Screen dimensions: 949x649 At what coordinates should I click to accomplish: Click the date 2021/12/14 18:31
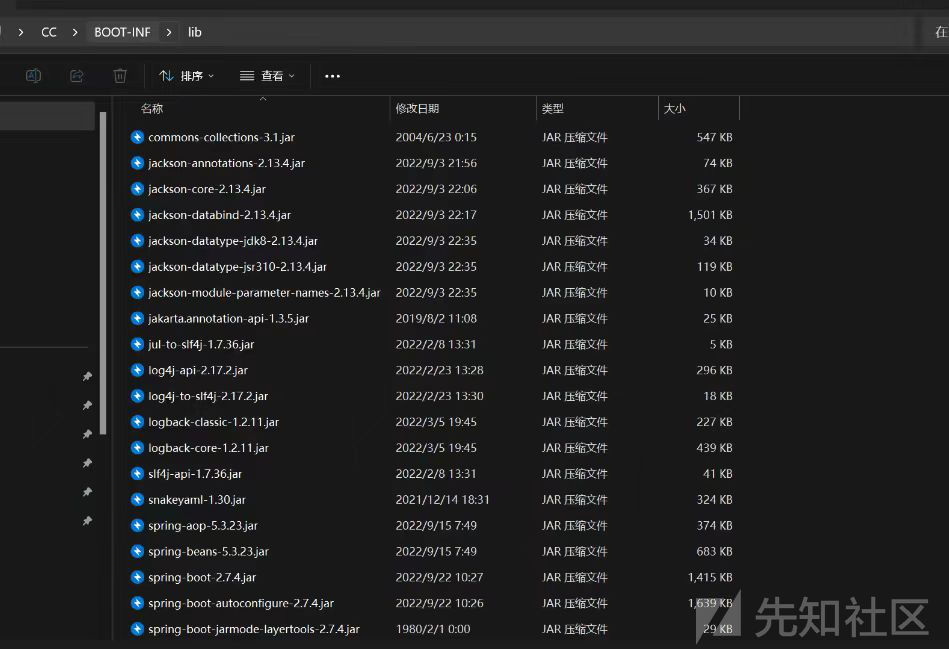pos(442,499)
